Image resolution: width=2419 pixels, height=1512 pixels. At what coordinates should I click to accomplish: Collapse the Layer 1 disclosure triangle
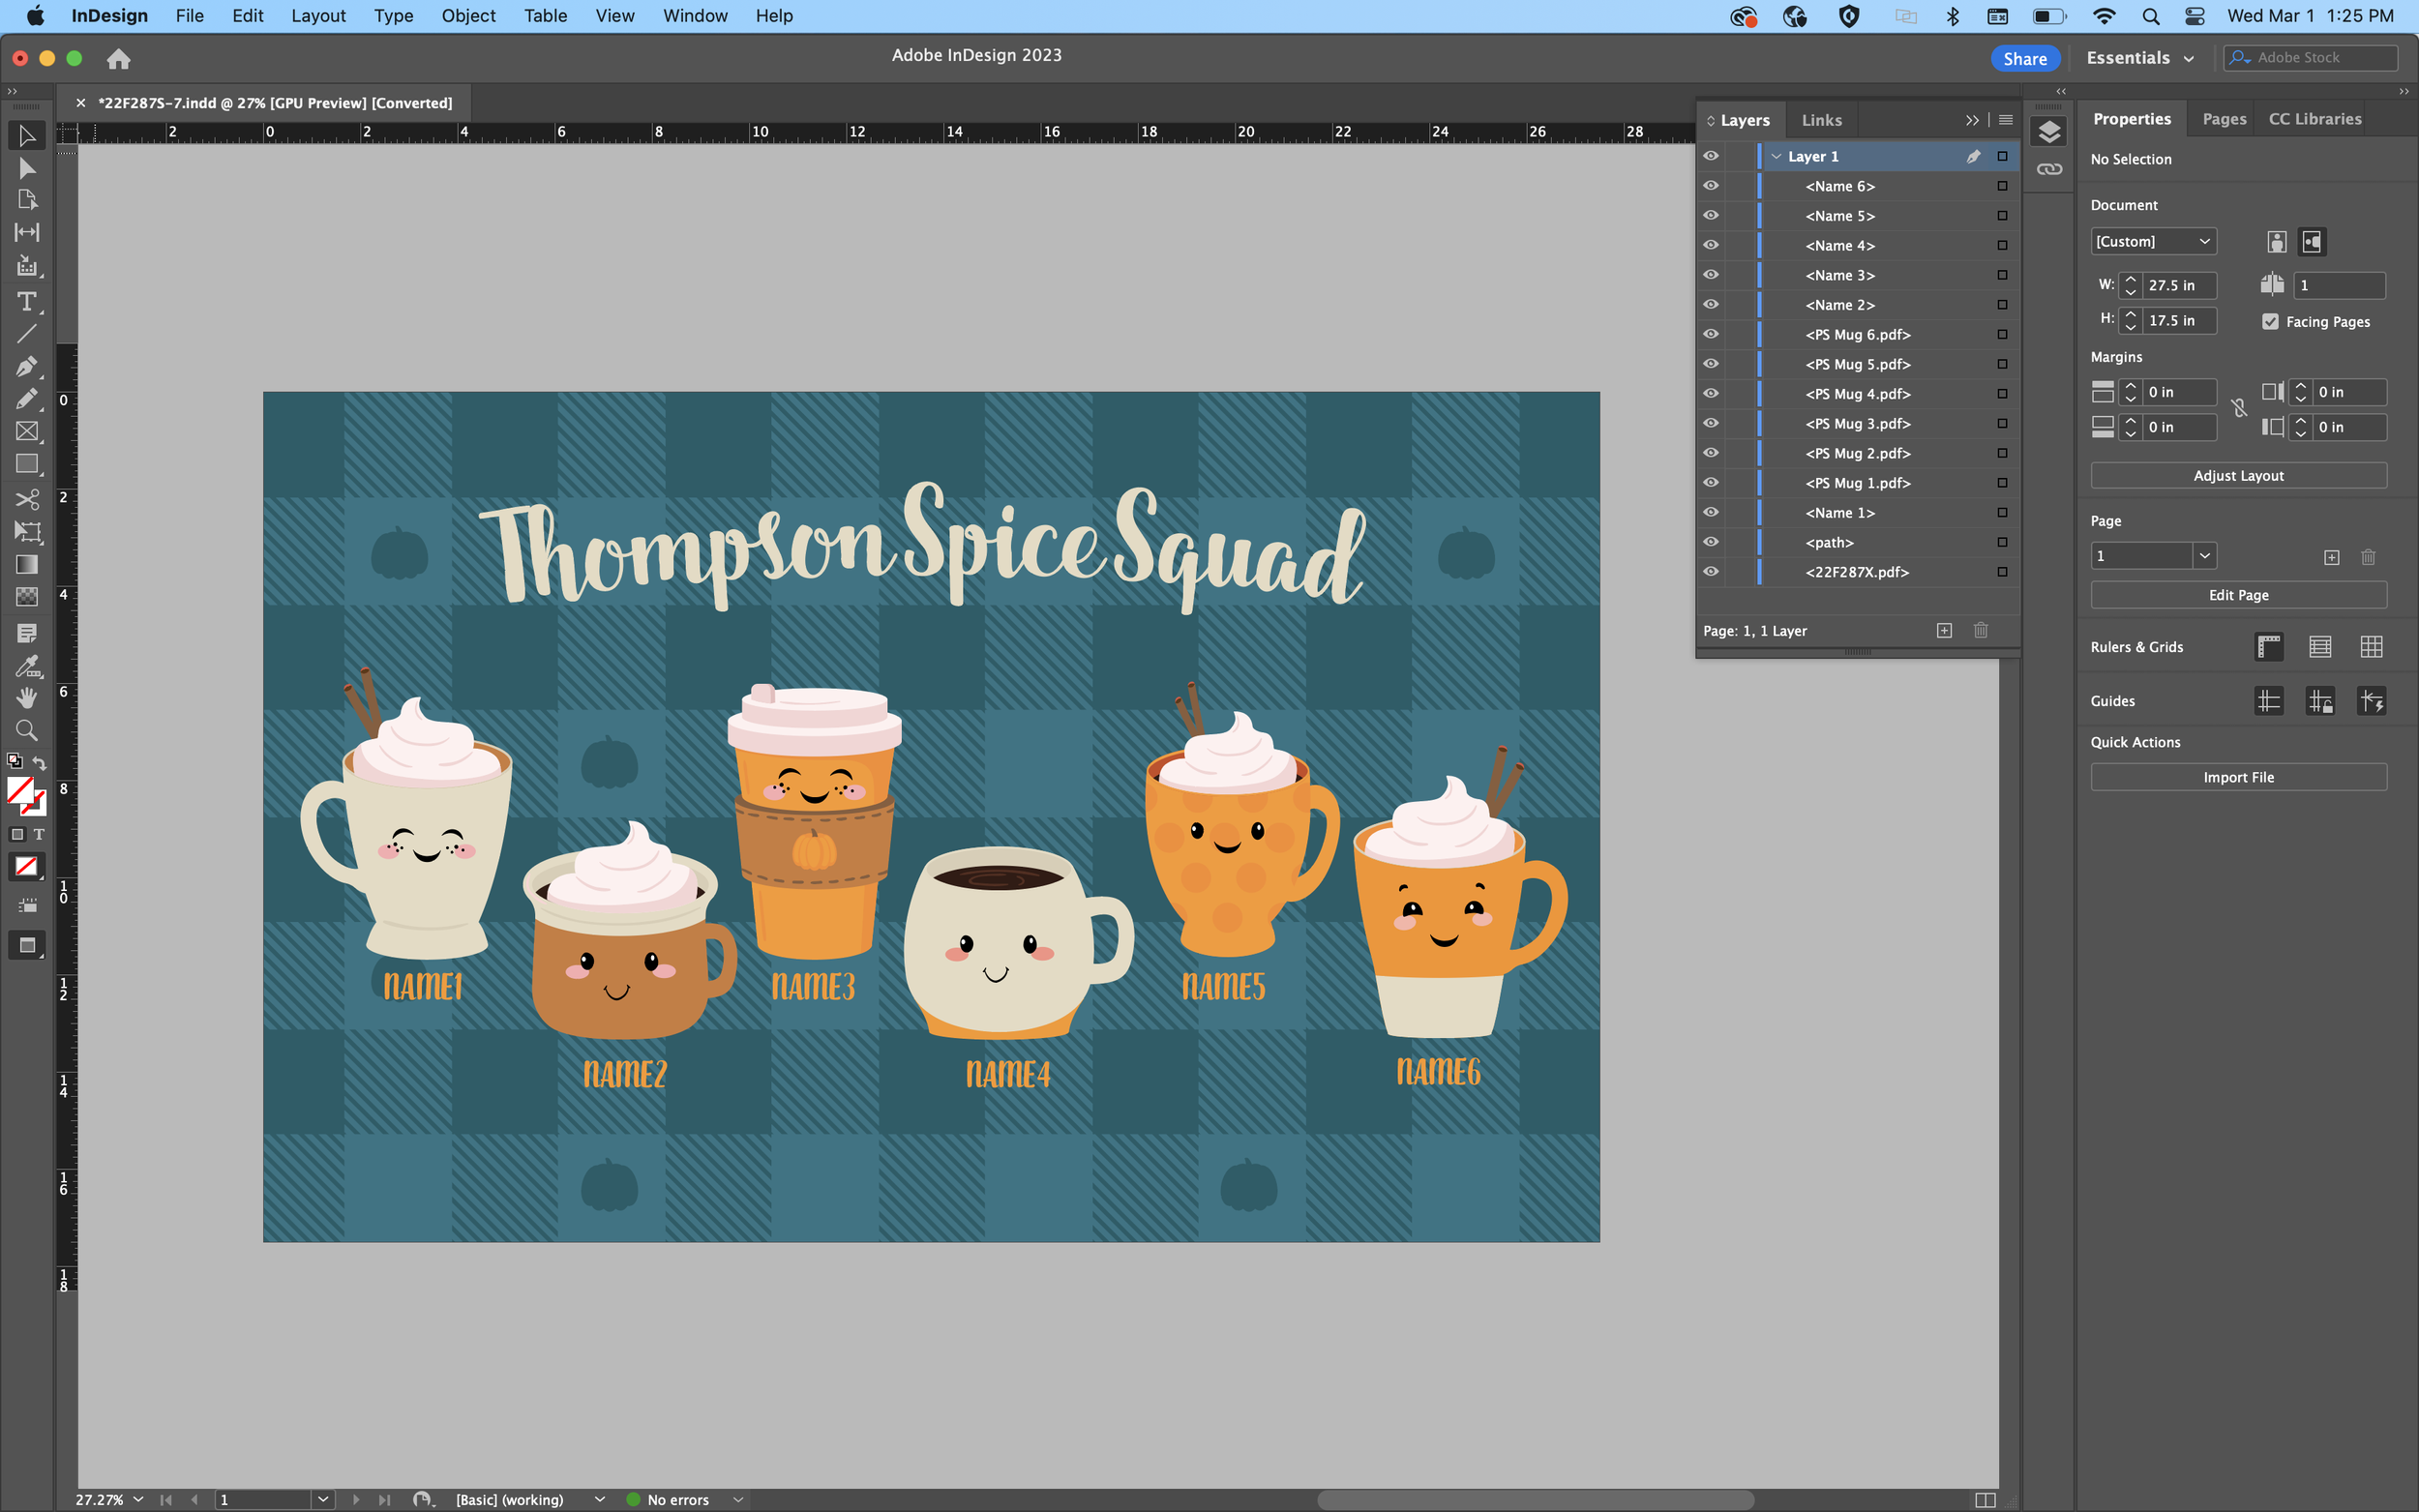pyautogui.click(x=1776, y=156)
